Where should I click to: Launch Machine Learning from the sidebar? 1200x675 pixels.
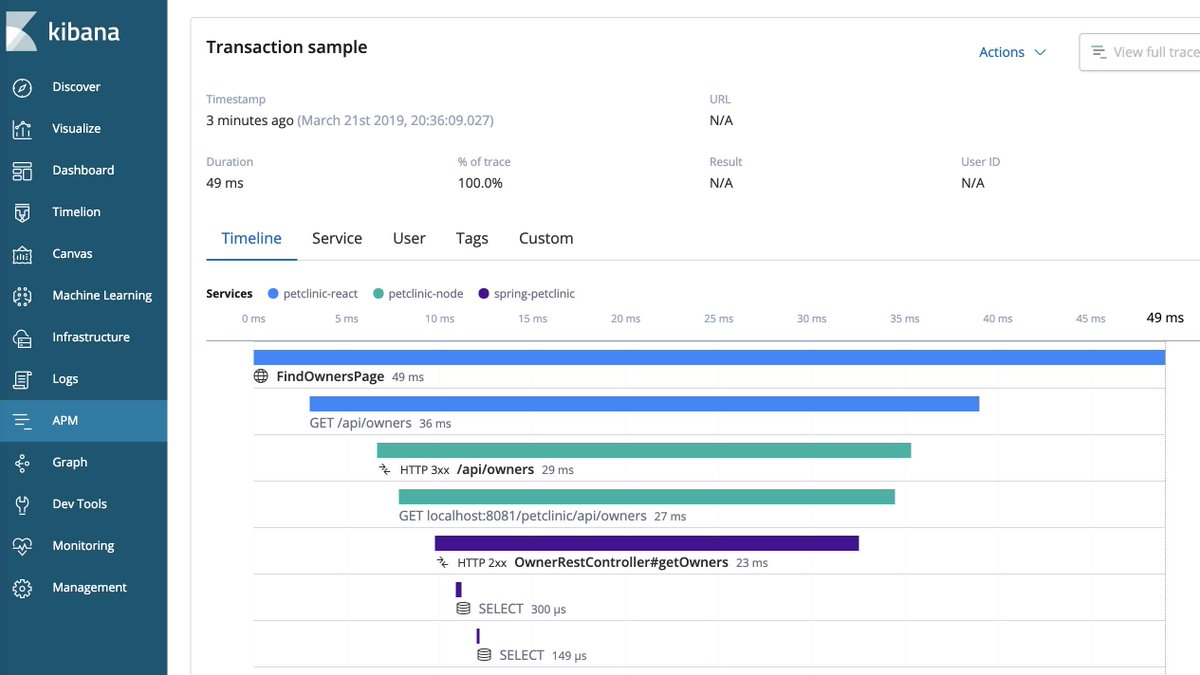coord(22,295)
